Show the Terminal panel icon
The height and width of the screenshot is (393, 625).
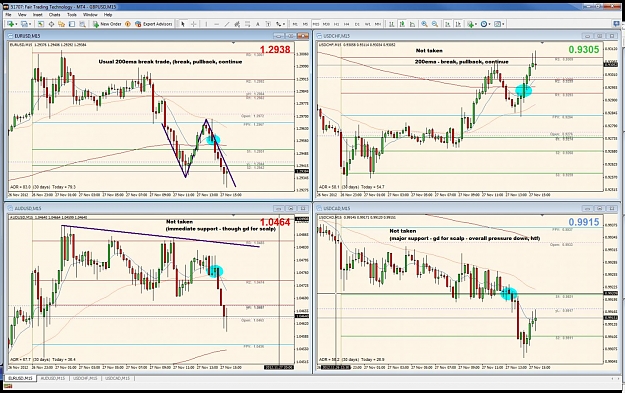[x=72, y=24]
